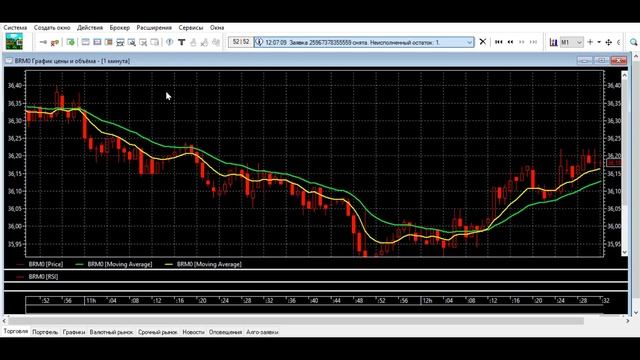Open the Брокер menu
640x360 pixels.
(120, 27)
